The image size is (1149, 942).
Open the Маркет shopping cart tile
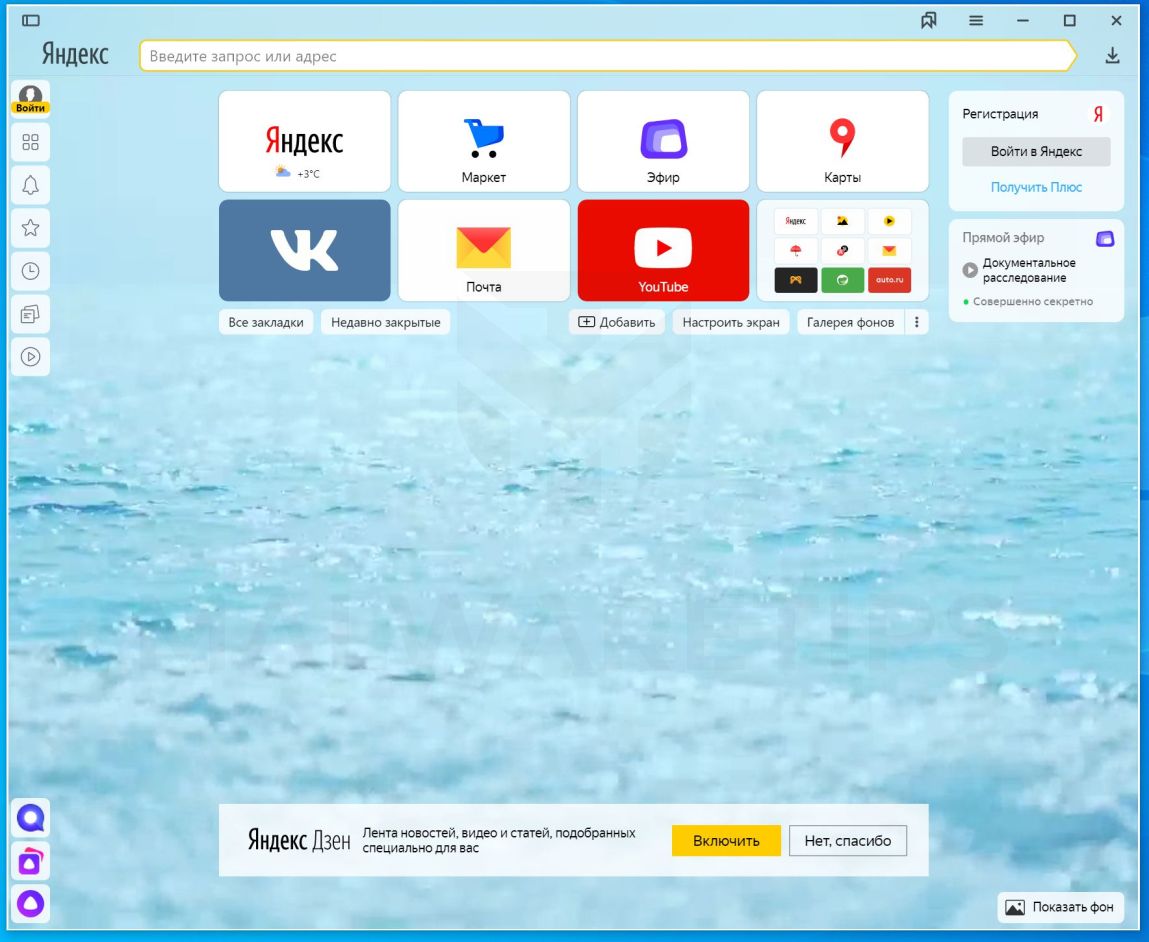484,141
